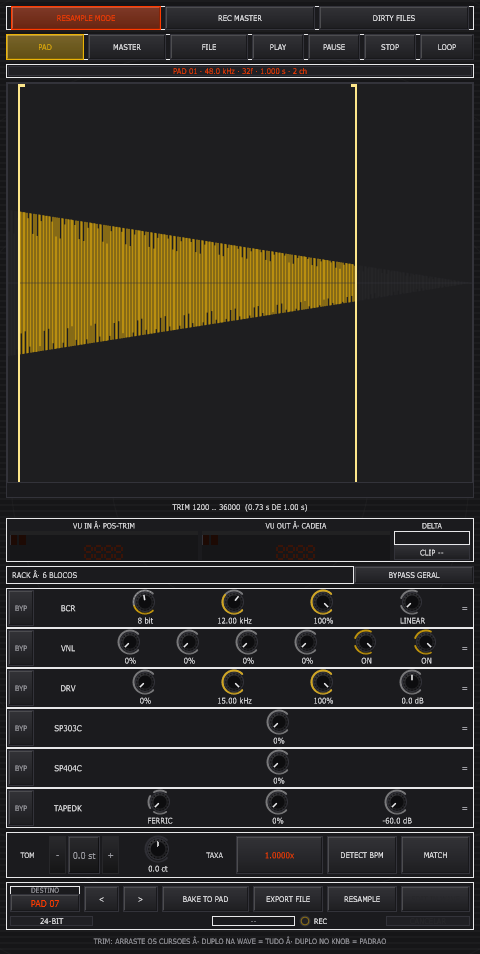Screen dimensions: 480x954
Task: Toggle LOOP playback
Action: pos(447,47)
